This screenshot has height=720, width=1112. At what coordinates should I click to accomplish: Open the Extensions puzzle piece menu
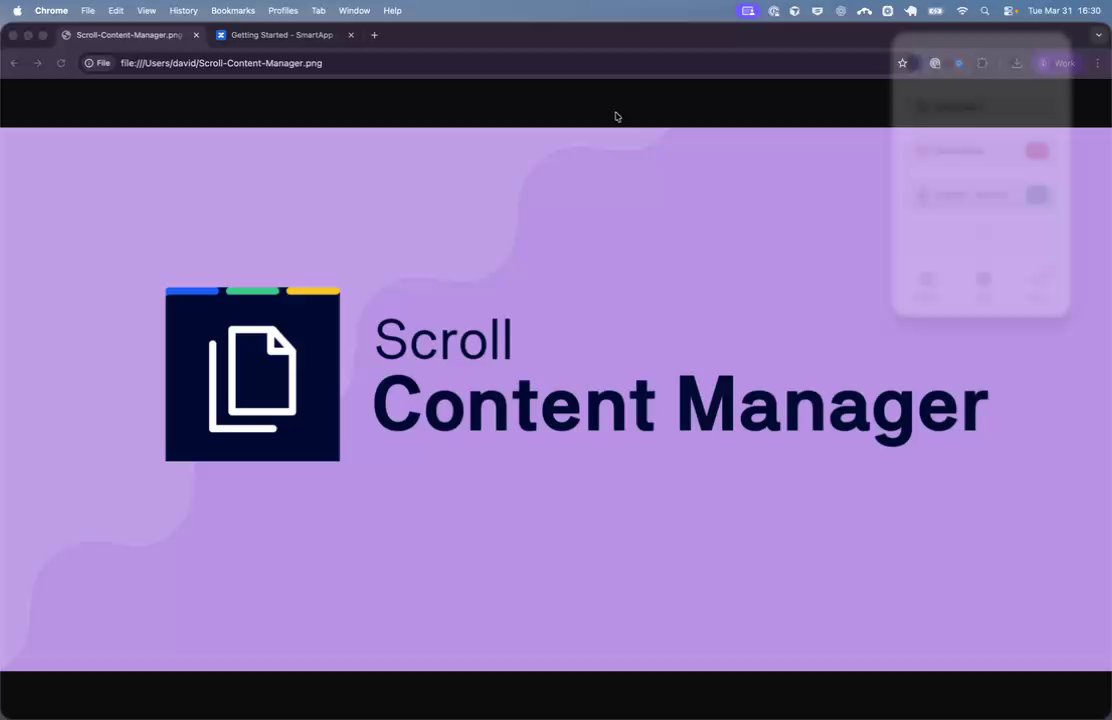pos(982,63)
